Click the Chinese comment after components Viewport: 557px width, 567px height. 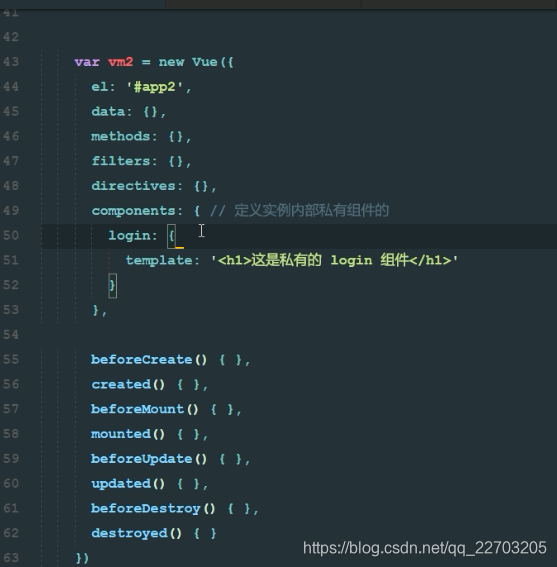[299, 210]
